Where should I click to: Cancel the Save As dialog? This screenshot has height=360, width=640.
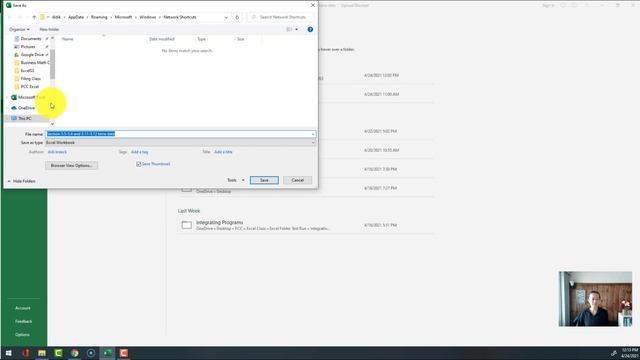pos(298,180)
